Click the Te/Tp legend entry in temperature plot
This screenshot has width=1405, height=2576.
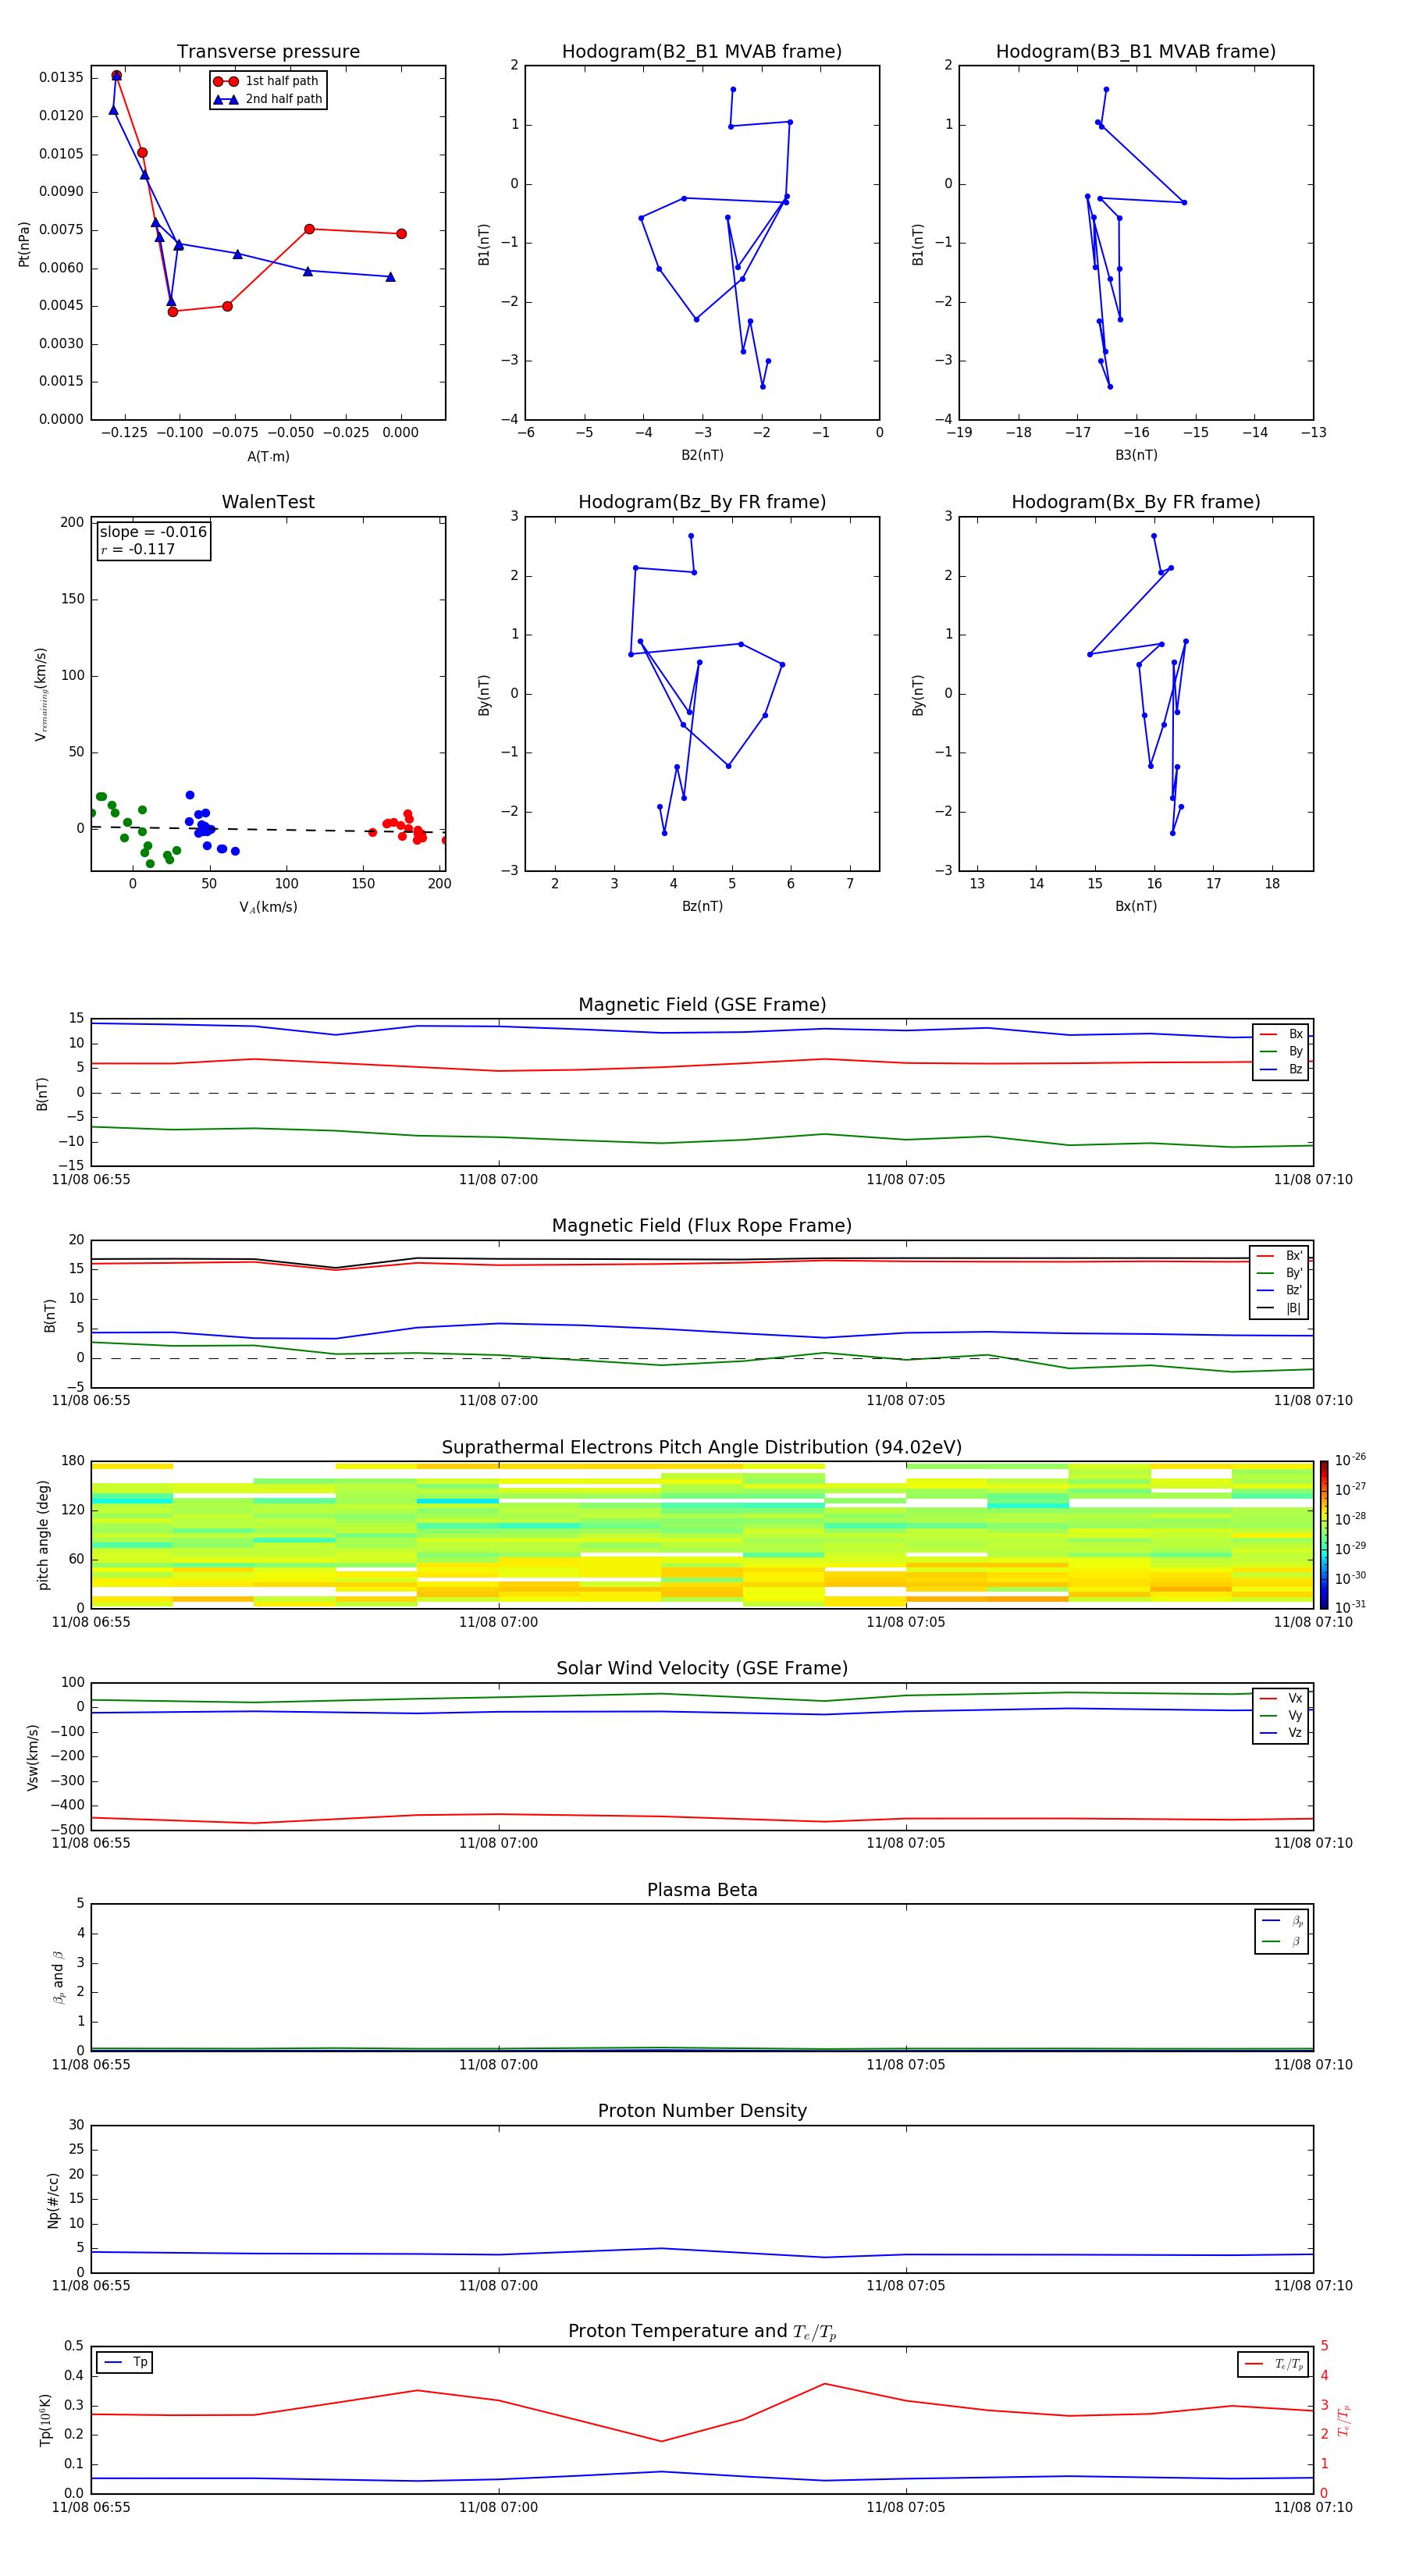(x=1273, y=2364)
